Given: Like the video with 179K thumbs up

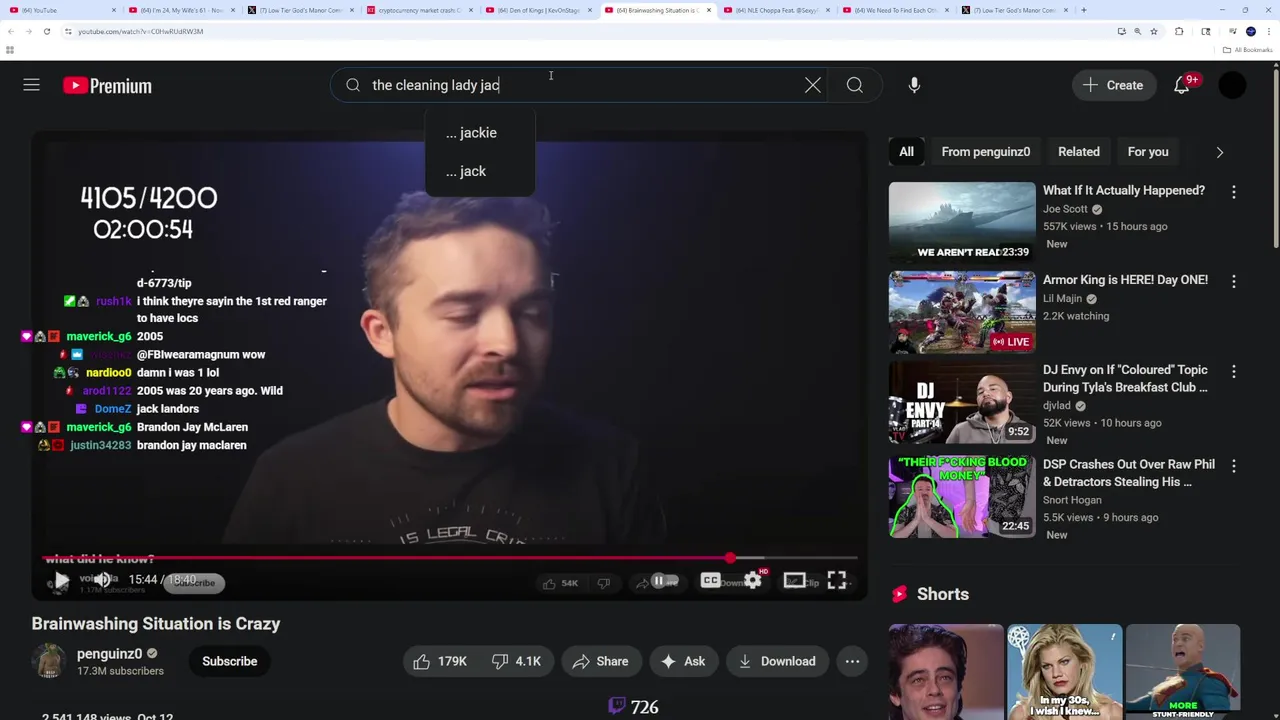Looking at the screenshot, I should click(x=440, y=661).
